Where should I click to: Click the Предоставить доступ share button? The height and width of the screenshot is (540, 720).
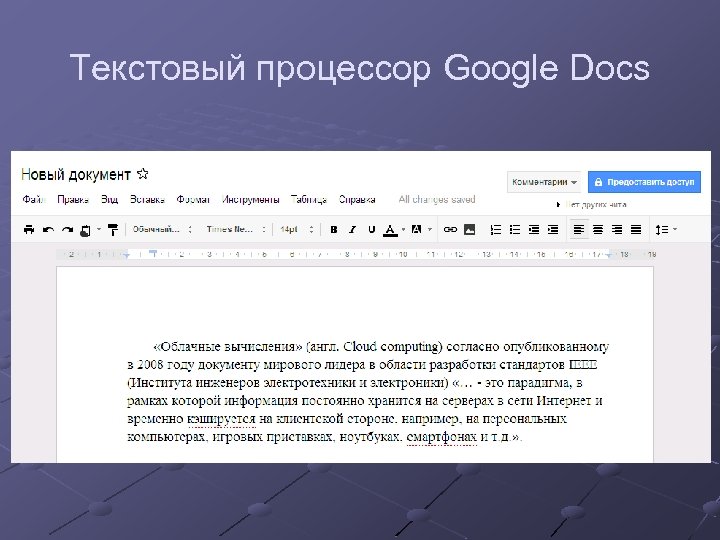pyautogui.click(x=644, y=182)
